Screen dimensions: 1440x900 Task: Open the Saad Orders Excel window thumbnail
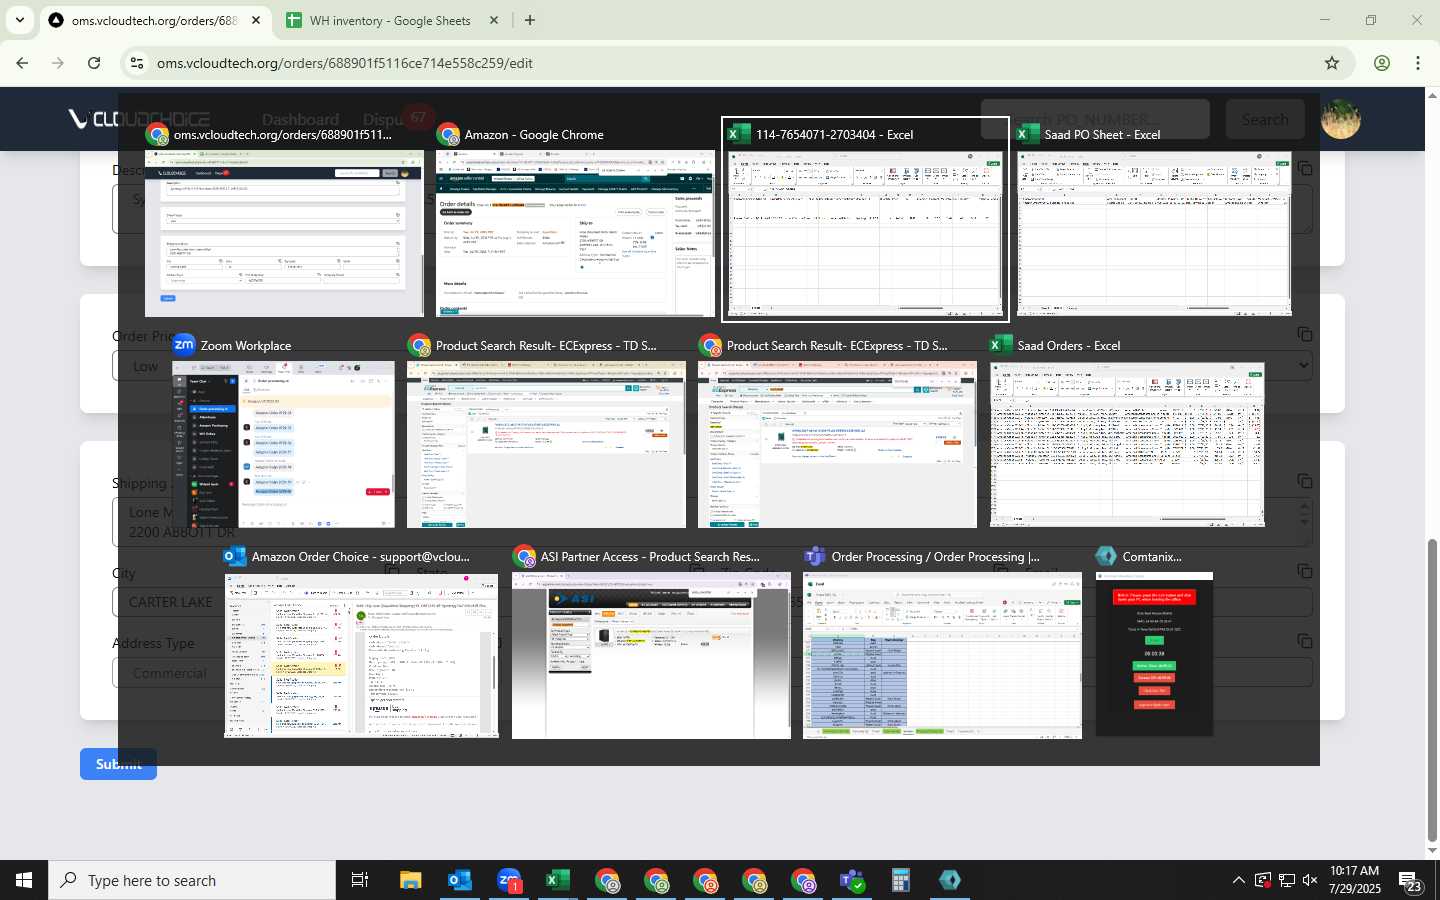click(x=1127, y=445)
